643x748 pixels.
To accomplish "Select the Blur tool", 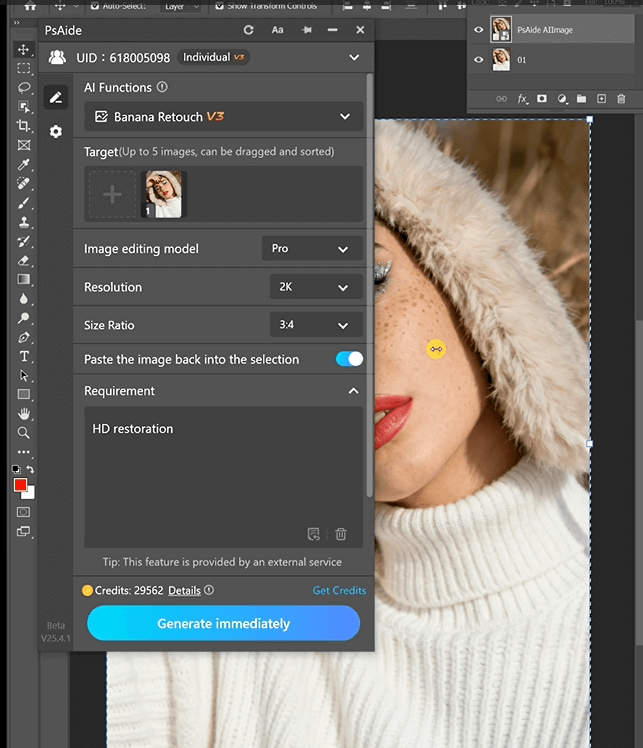I will (23, 299).
